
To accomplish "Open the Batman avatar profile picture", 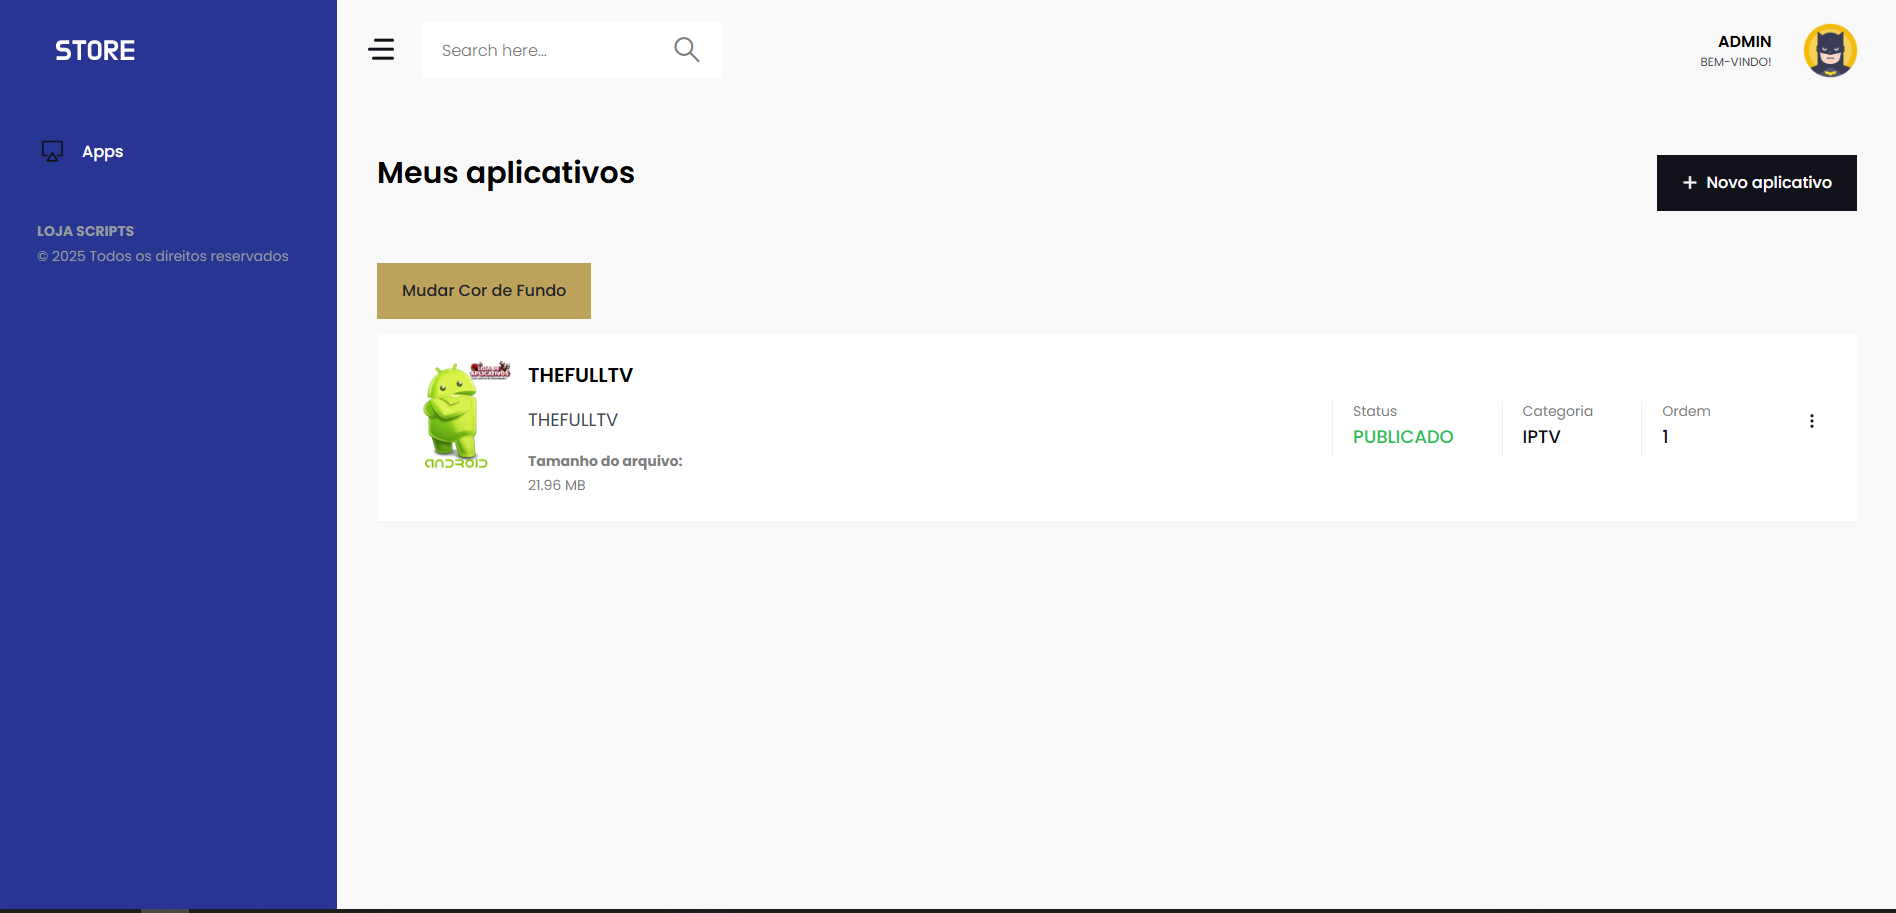I will [1829, 50].
